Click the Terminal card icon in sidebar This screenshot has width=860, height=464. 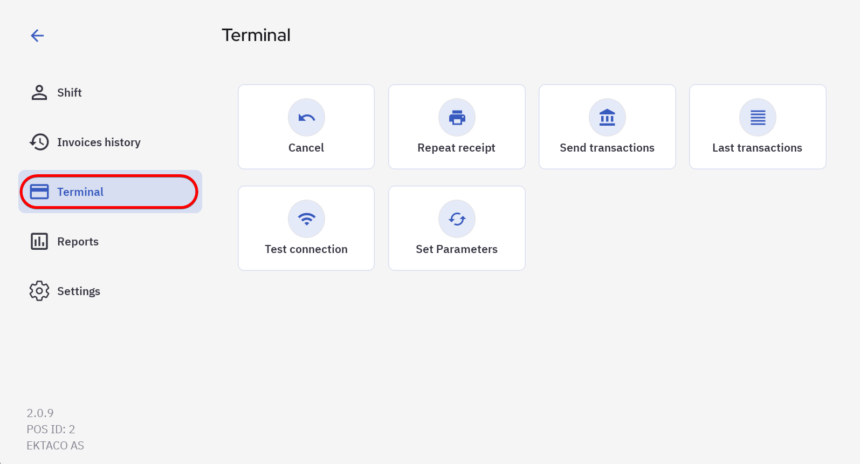tap(39, 192)
